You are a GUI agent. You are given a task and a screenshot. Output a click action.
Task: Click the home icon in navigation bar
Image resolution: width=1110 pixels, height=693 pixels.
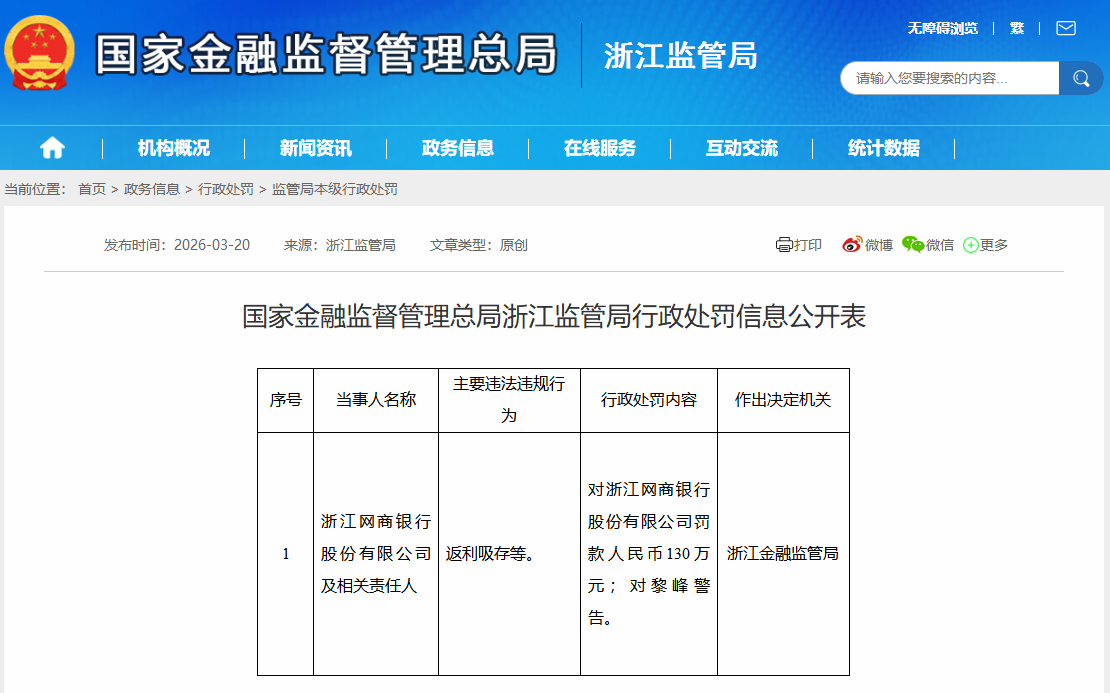[x=52, y=148]
